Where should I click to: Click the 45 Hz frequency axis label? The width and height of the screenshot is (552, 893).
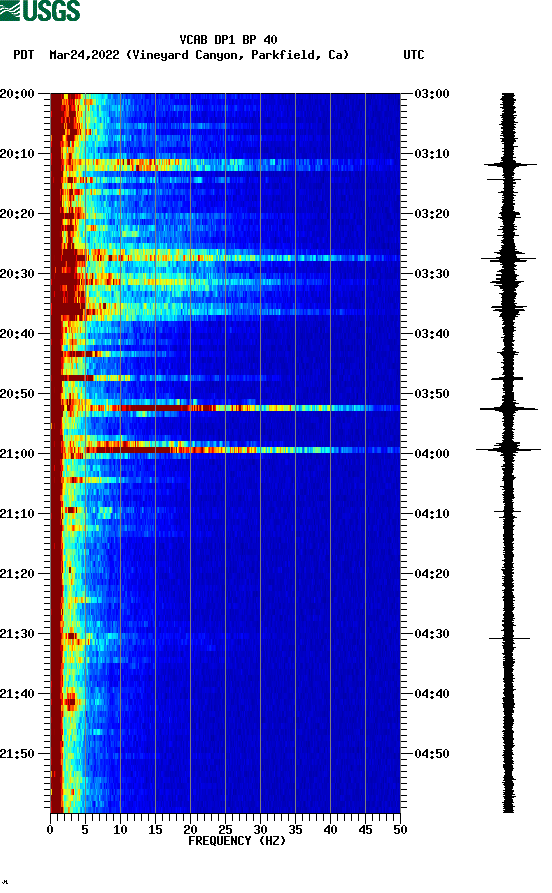point(365,830)
